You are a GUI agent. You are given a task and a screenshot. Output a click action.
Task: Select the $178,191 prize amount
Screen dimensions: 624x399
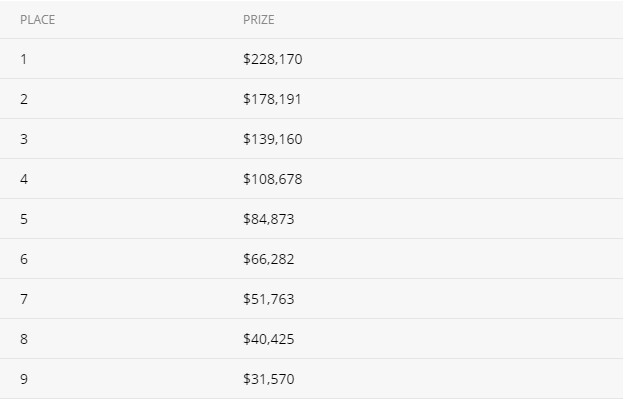pyautogui.click(x=272, y=99)
